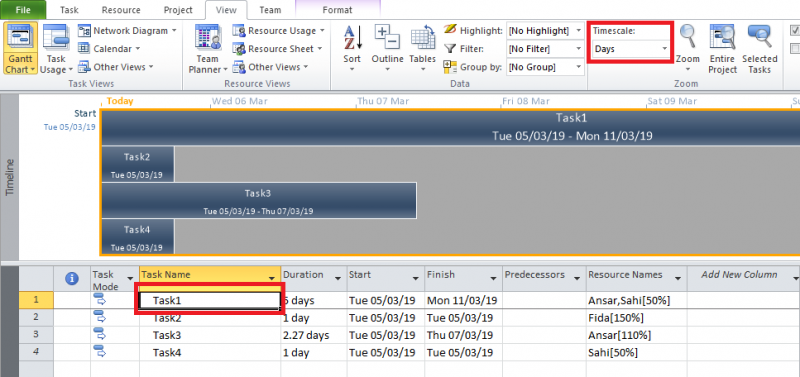Click the Task2 task mode icon
The image size is (800, 377).
click(101, 318)
